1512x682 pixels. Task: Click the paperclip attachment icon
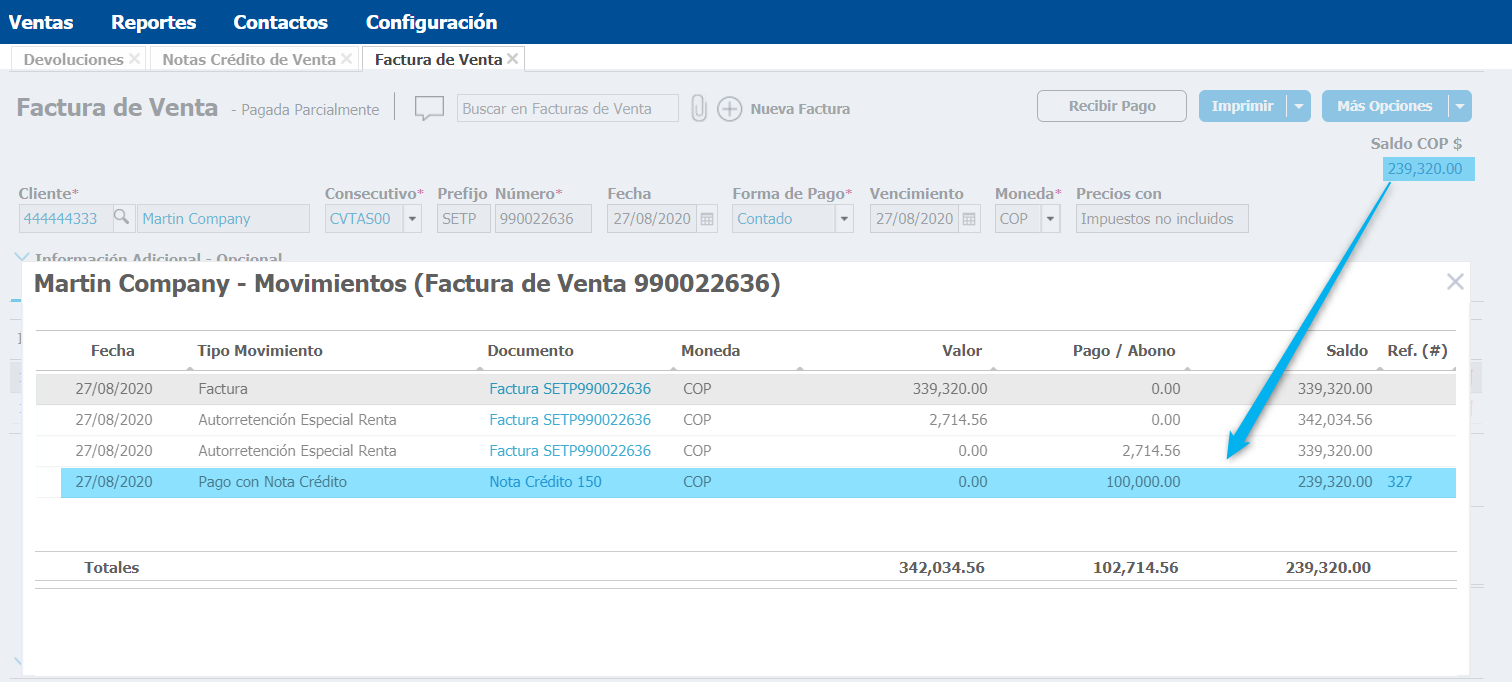[x=699, y=108]
